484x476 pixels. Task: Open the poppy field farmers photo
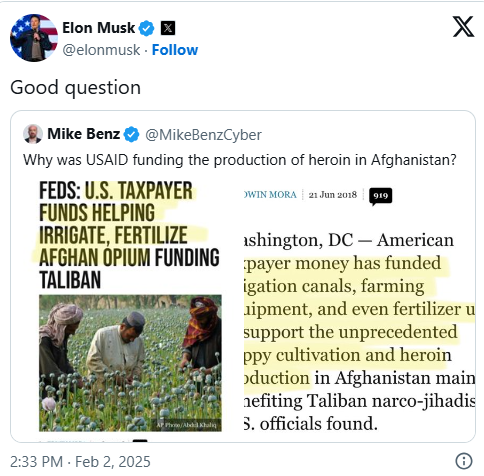tap(130, 363)
